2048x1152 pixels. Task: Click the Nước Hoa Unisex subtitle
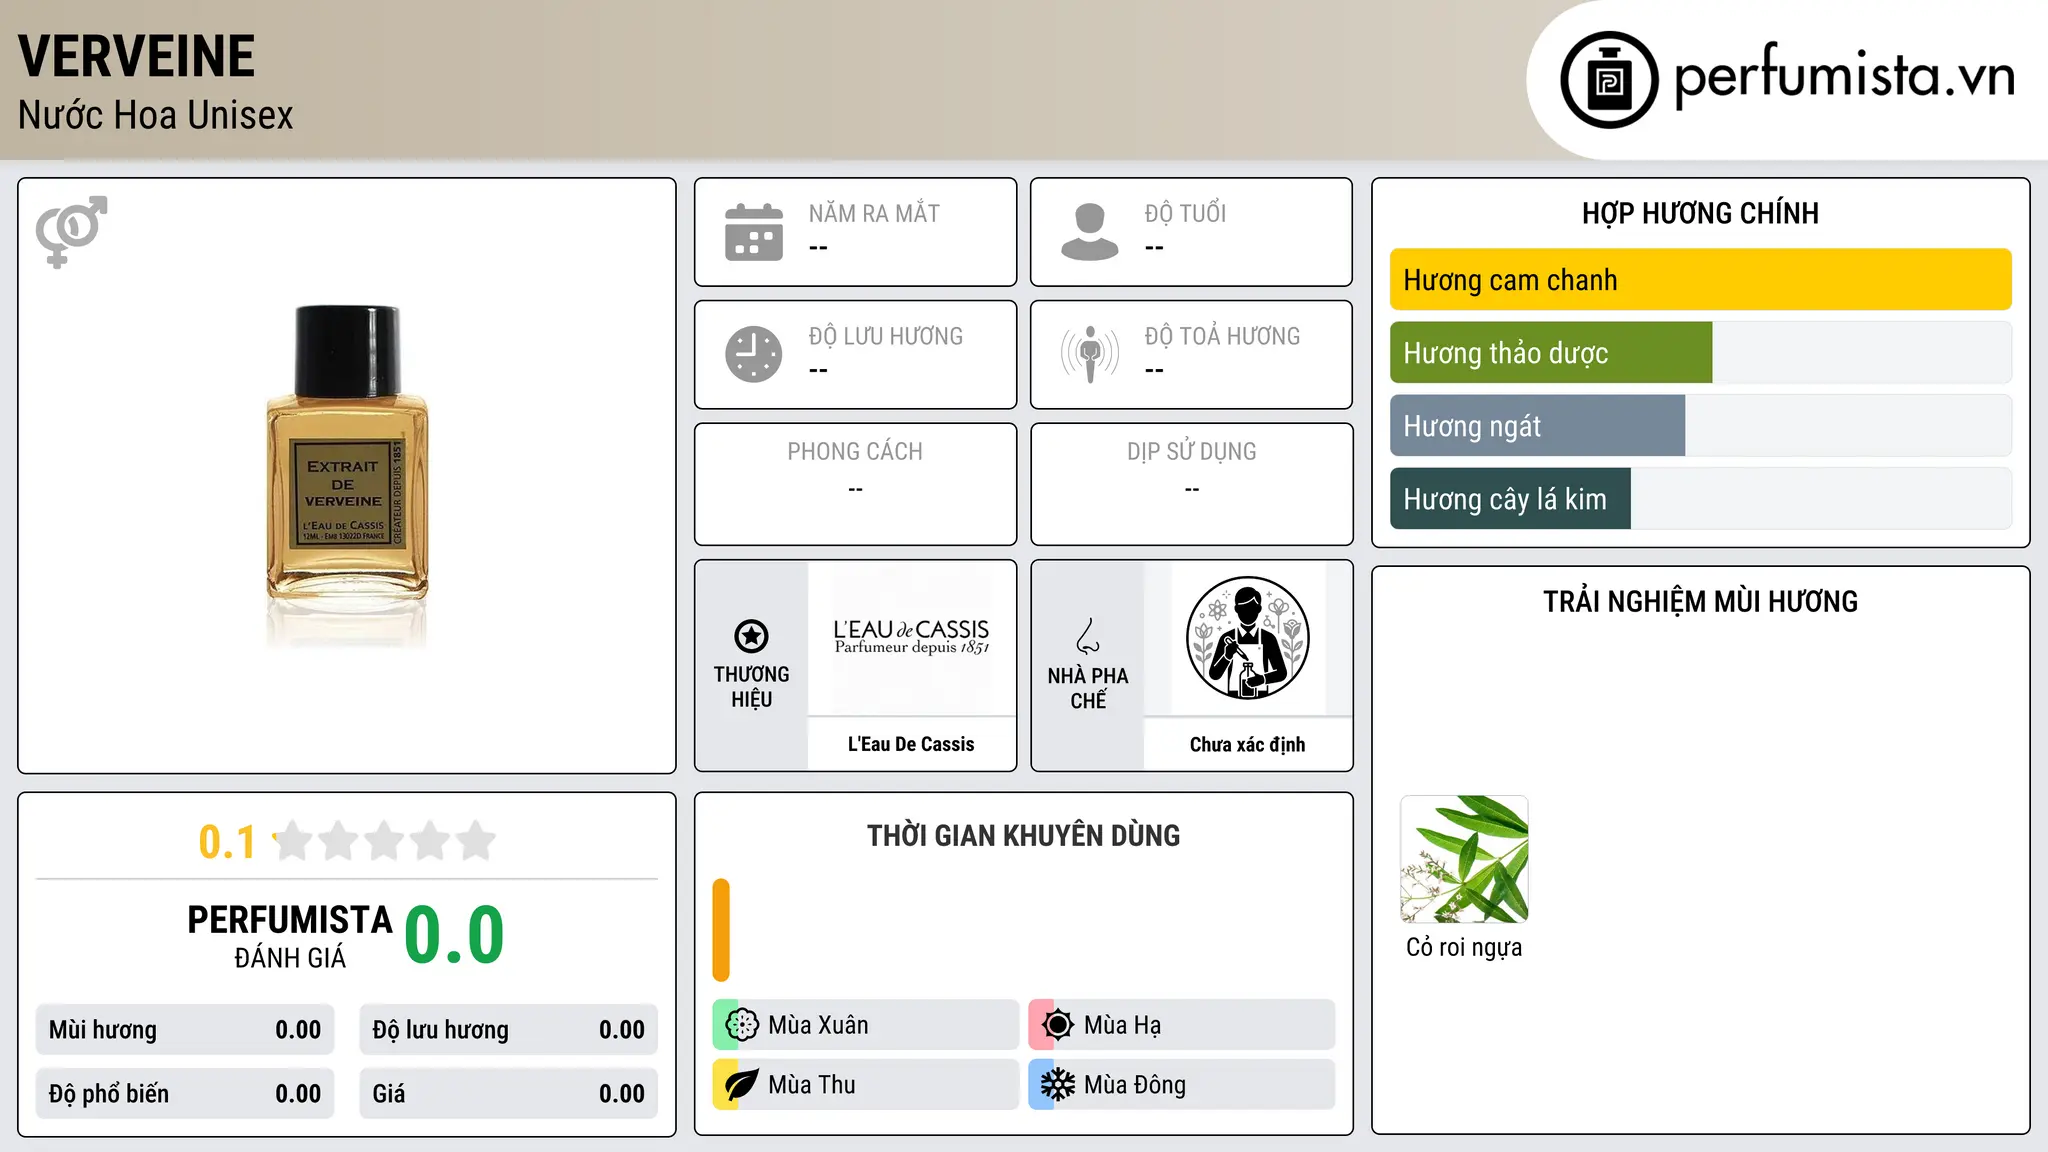[155, 115]
